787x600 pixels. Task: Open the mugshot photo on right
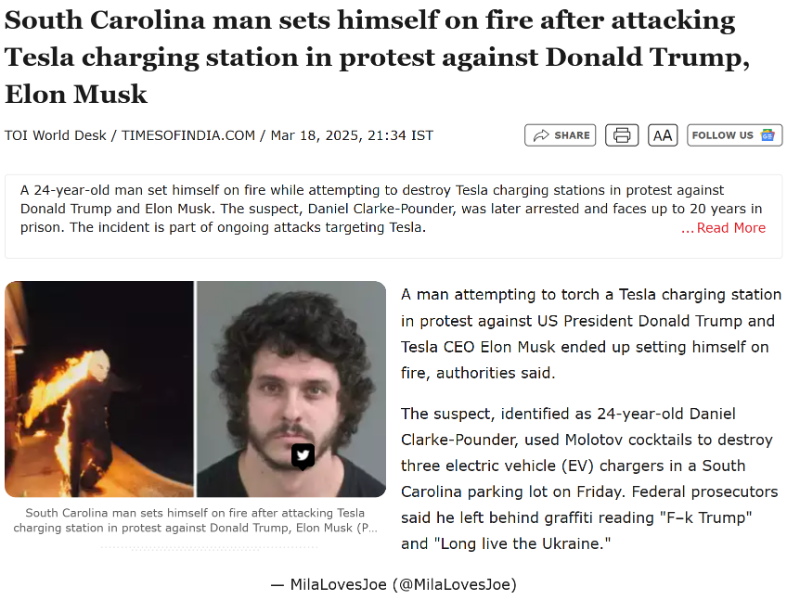[x=291, y=389]
